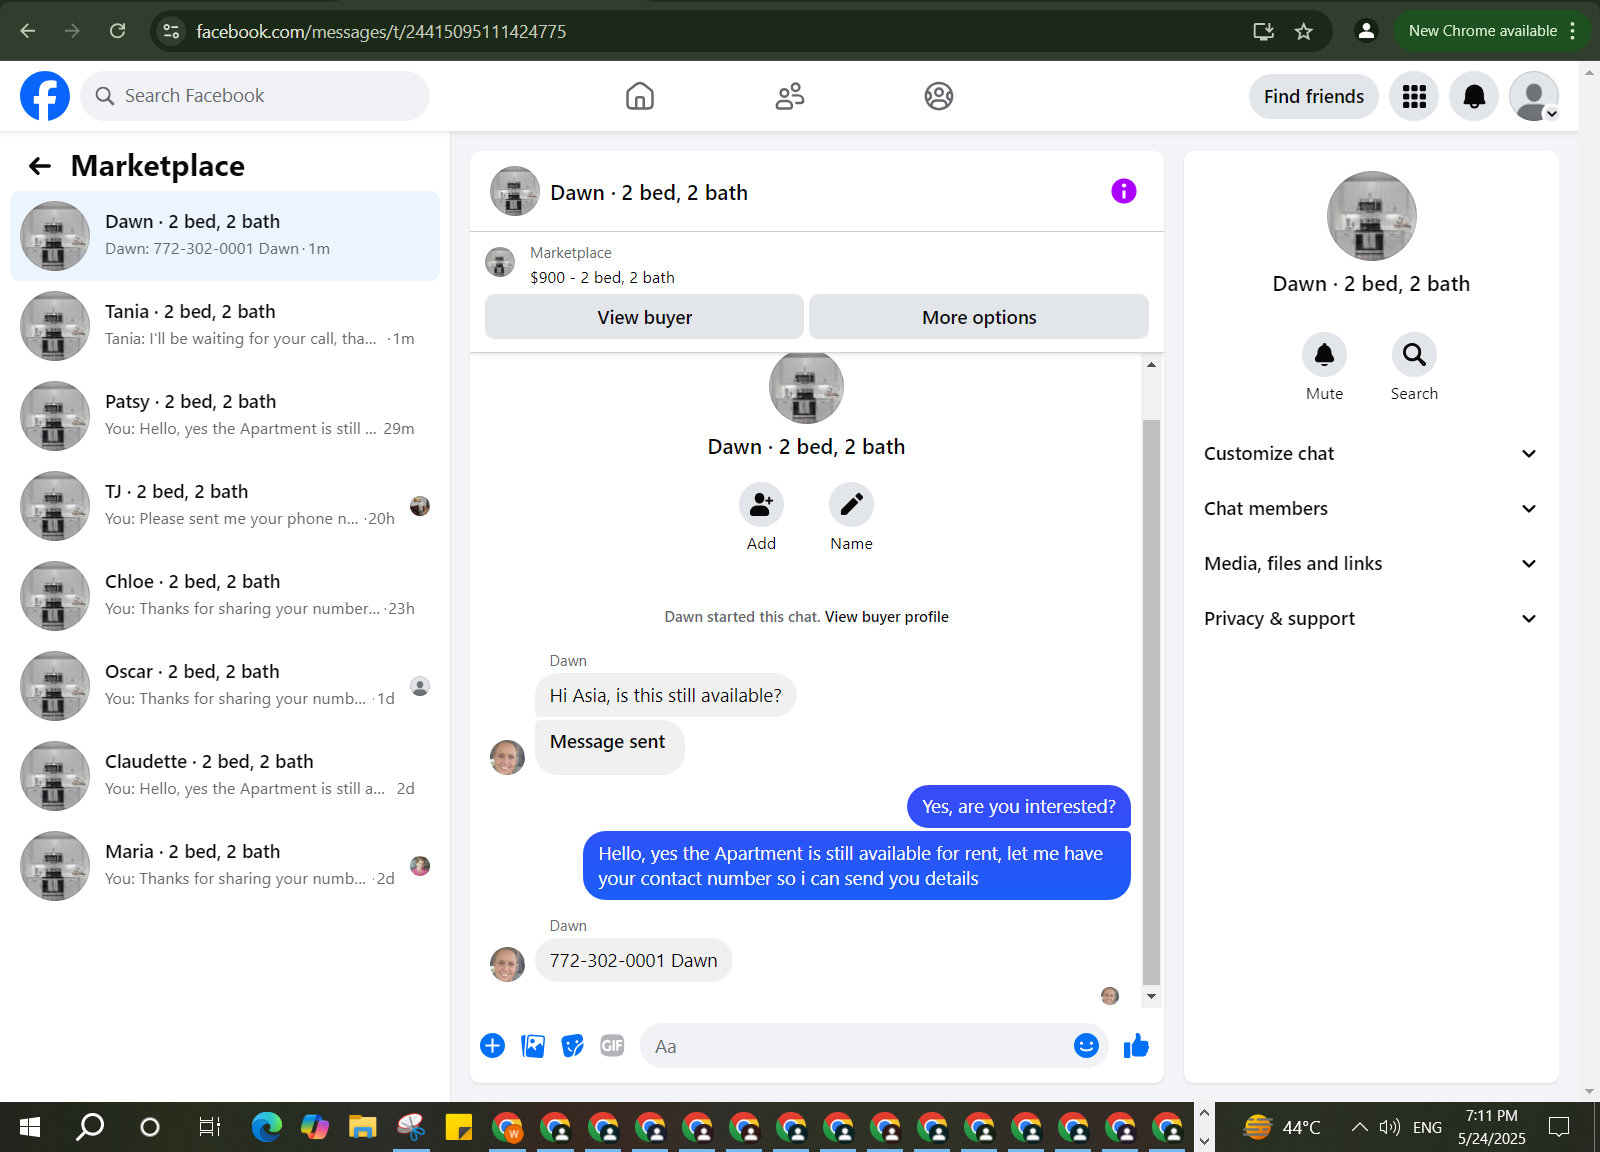Viewport: 1600px width, 1152px height.
Task: Click the Find friends button
Action: tap(1313, 96)
